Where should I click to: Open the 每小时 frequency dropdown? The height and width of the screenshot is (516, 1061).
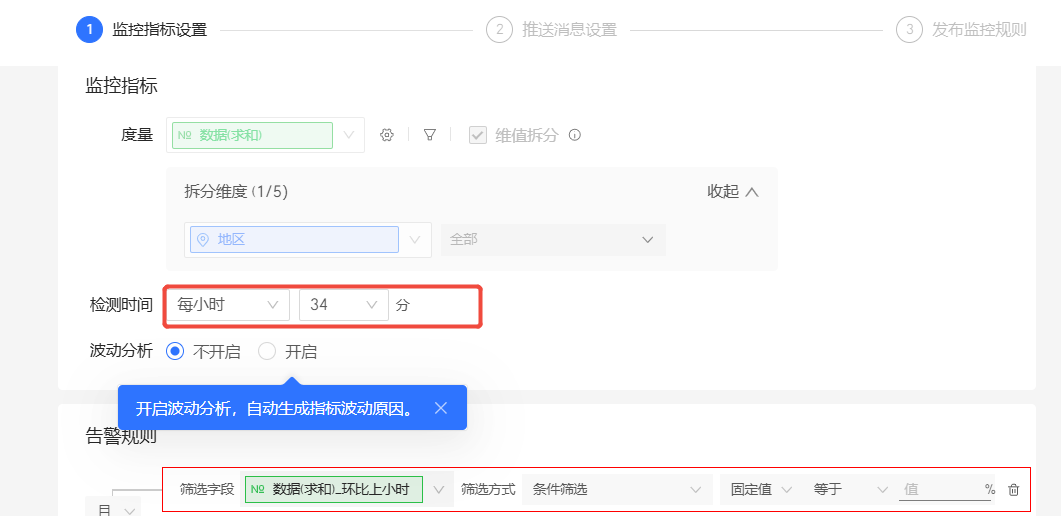[227, 305]
